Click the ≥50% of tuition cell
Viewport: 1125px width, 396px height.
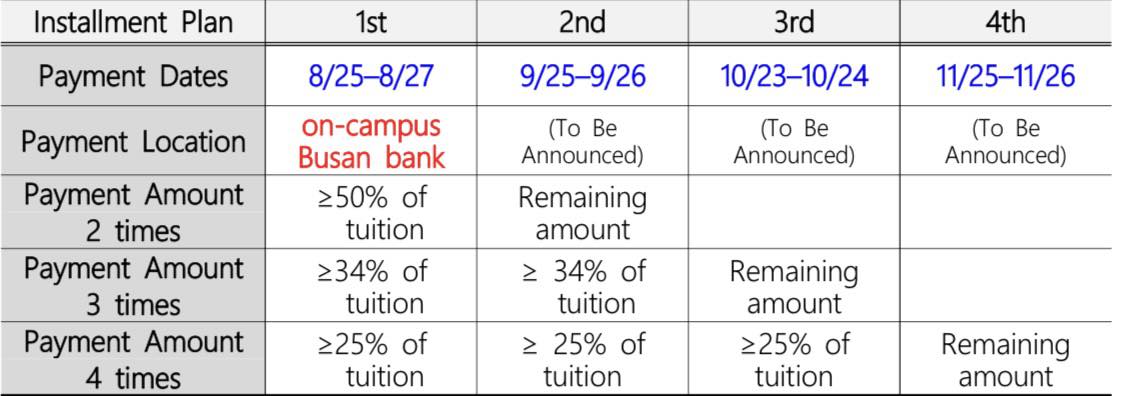371,213
